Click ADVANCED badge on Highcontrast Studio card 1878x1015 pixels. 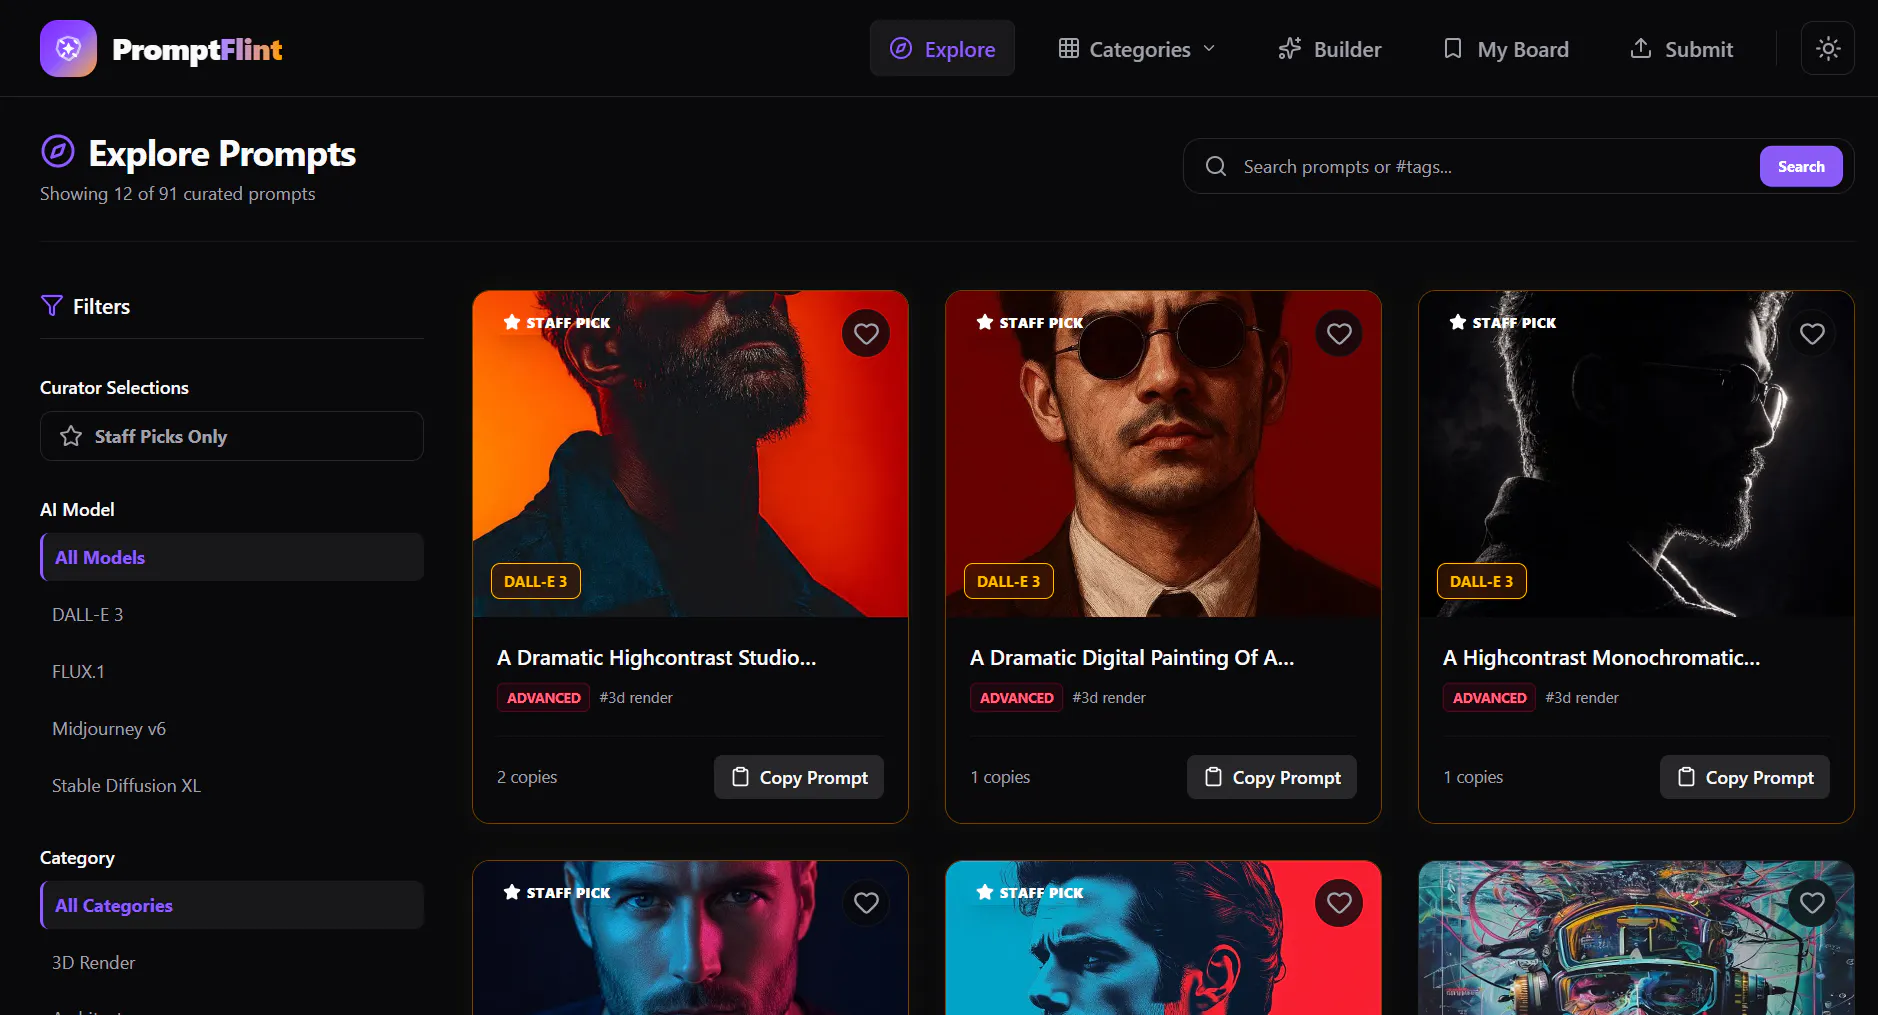click(x=544, y=697)
